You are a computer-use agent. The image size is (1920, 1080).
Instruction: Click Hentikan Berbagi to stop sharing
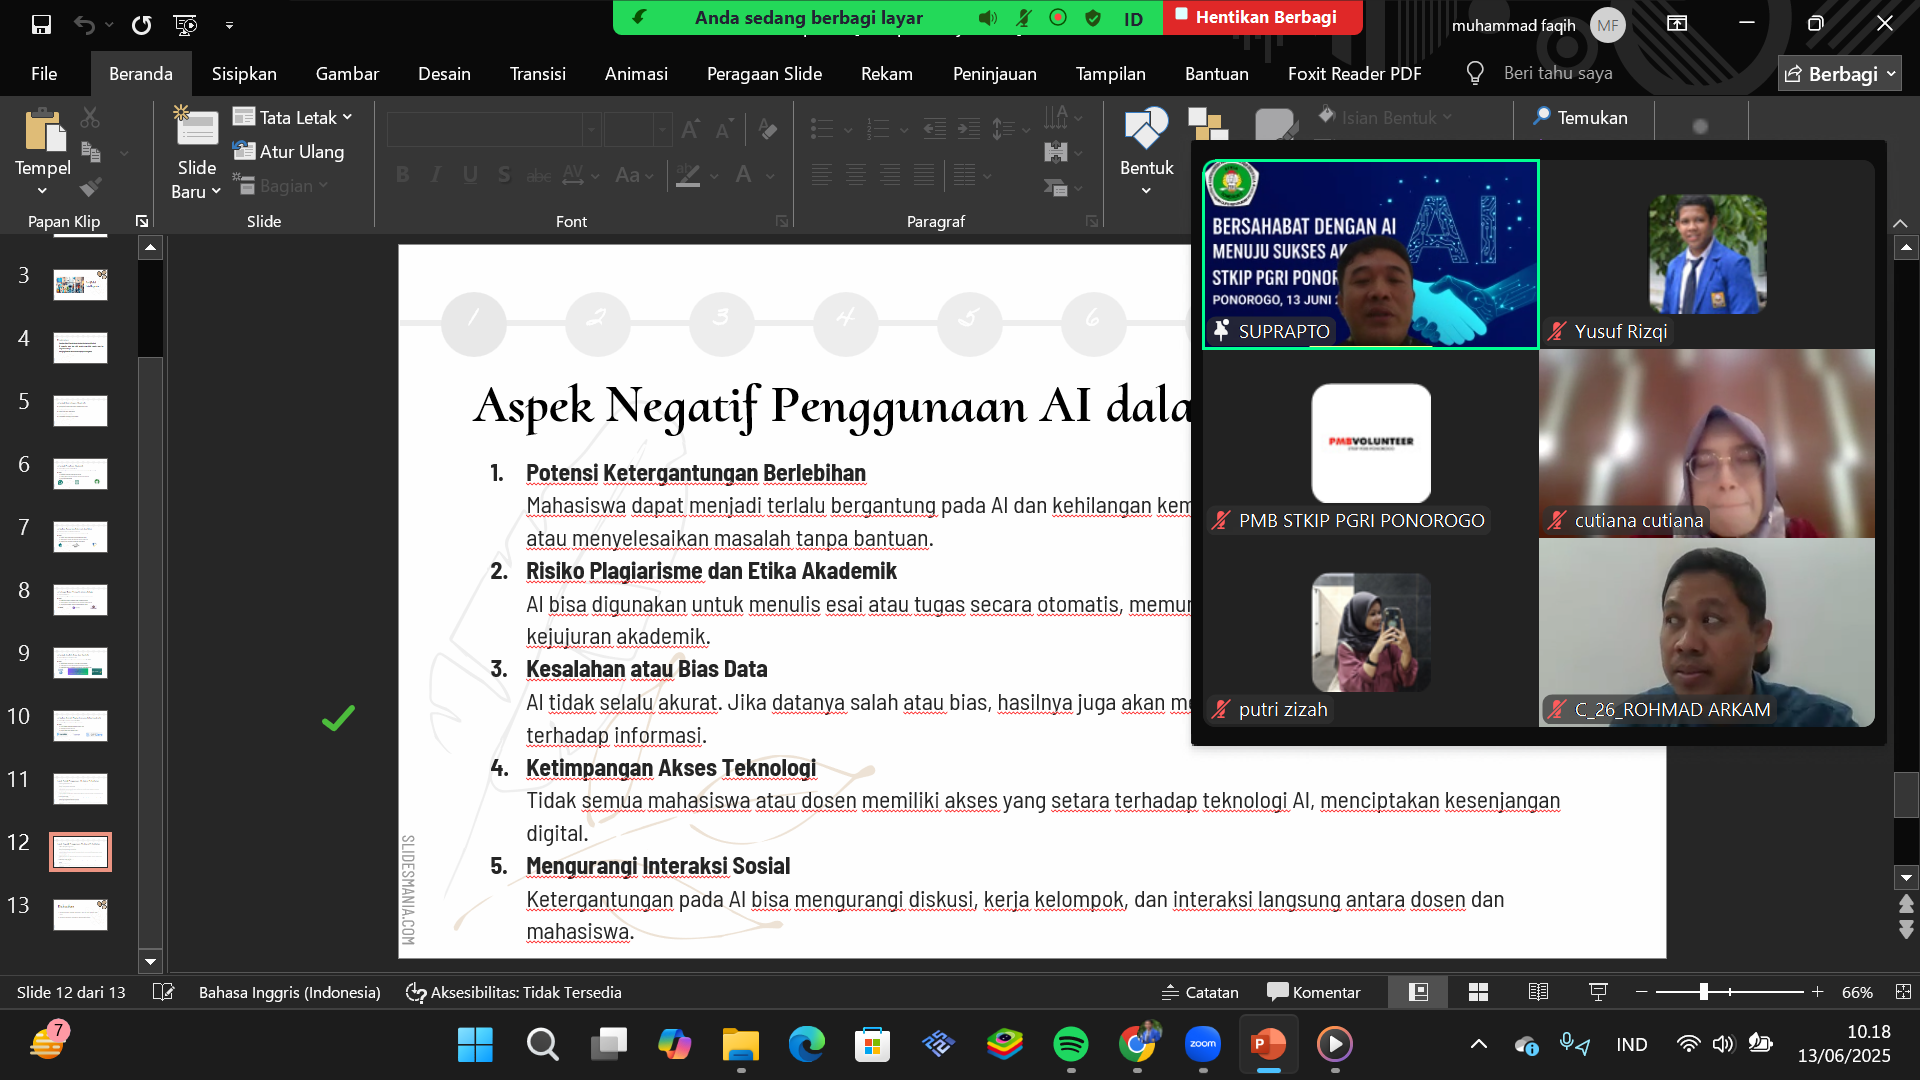tap(1263, 17)
